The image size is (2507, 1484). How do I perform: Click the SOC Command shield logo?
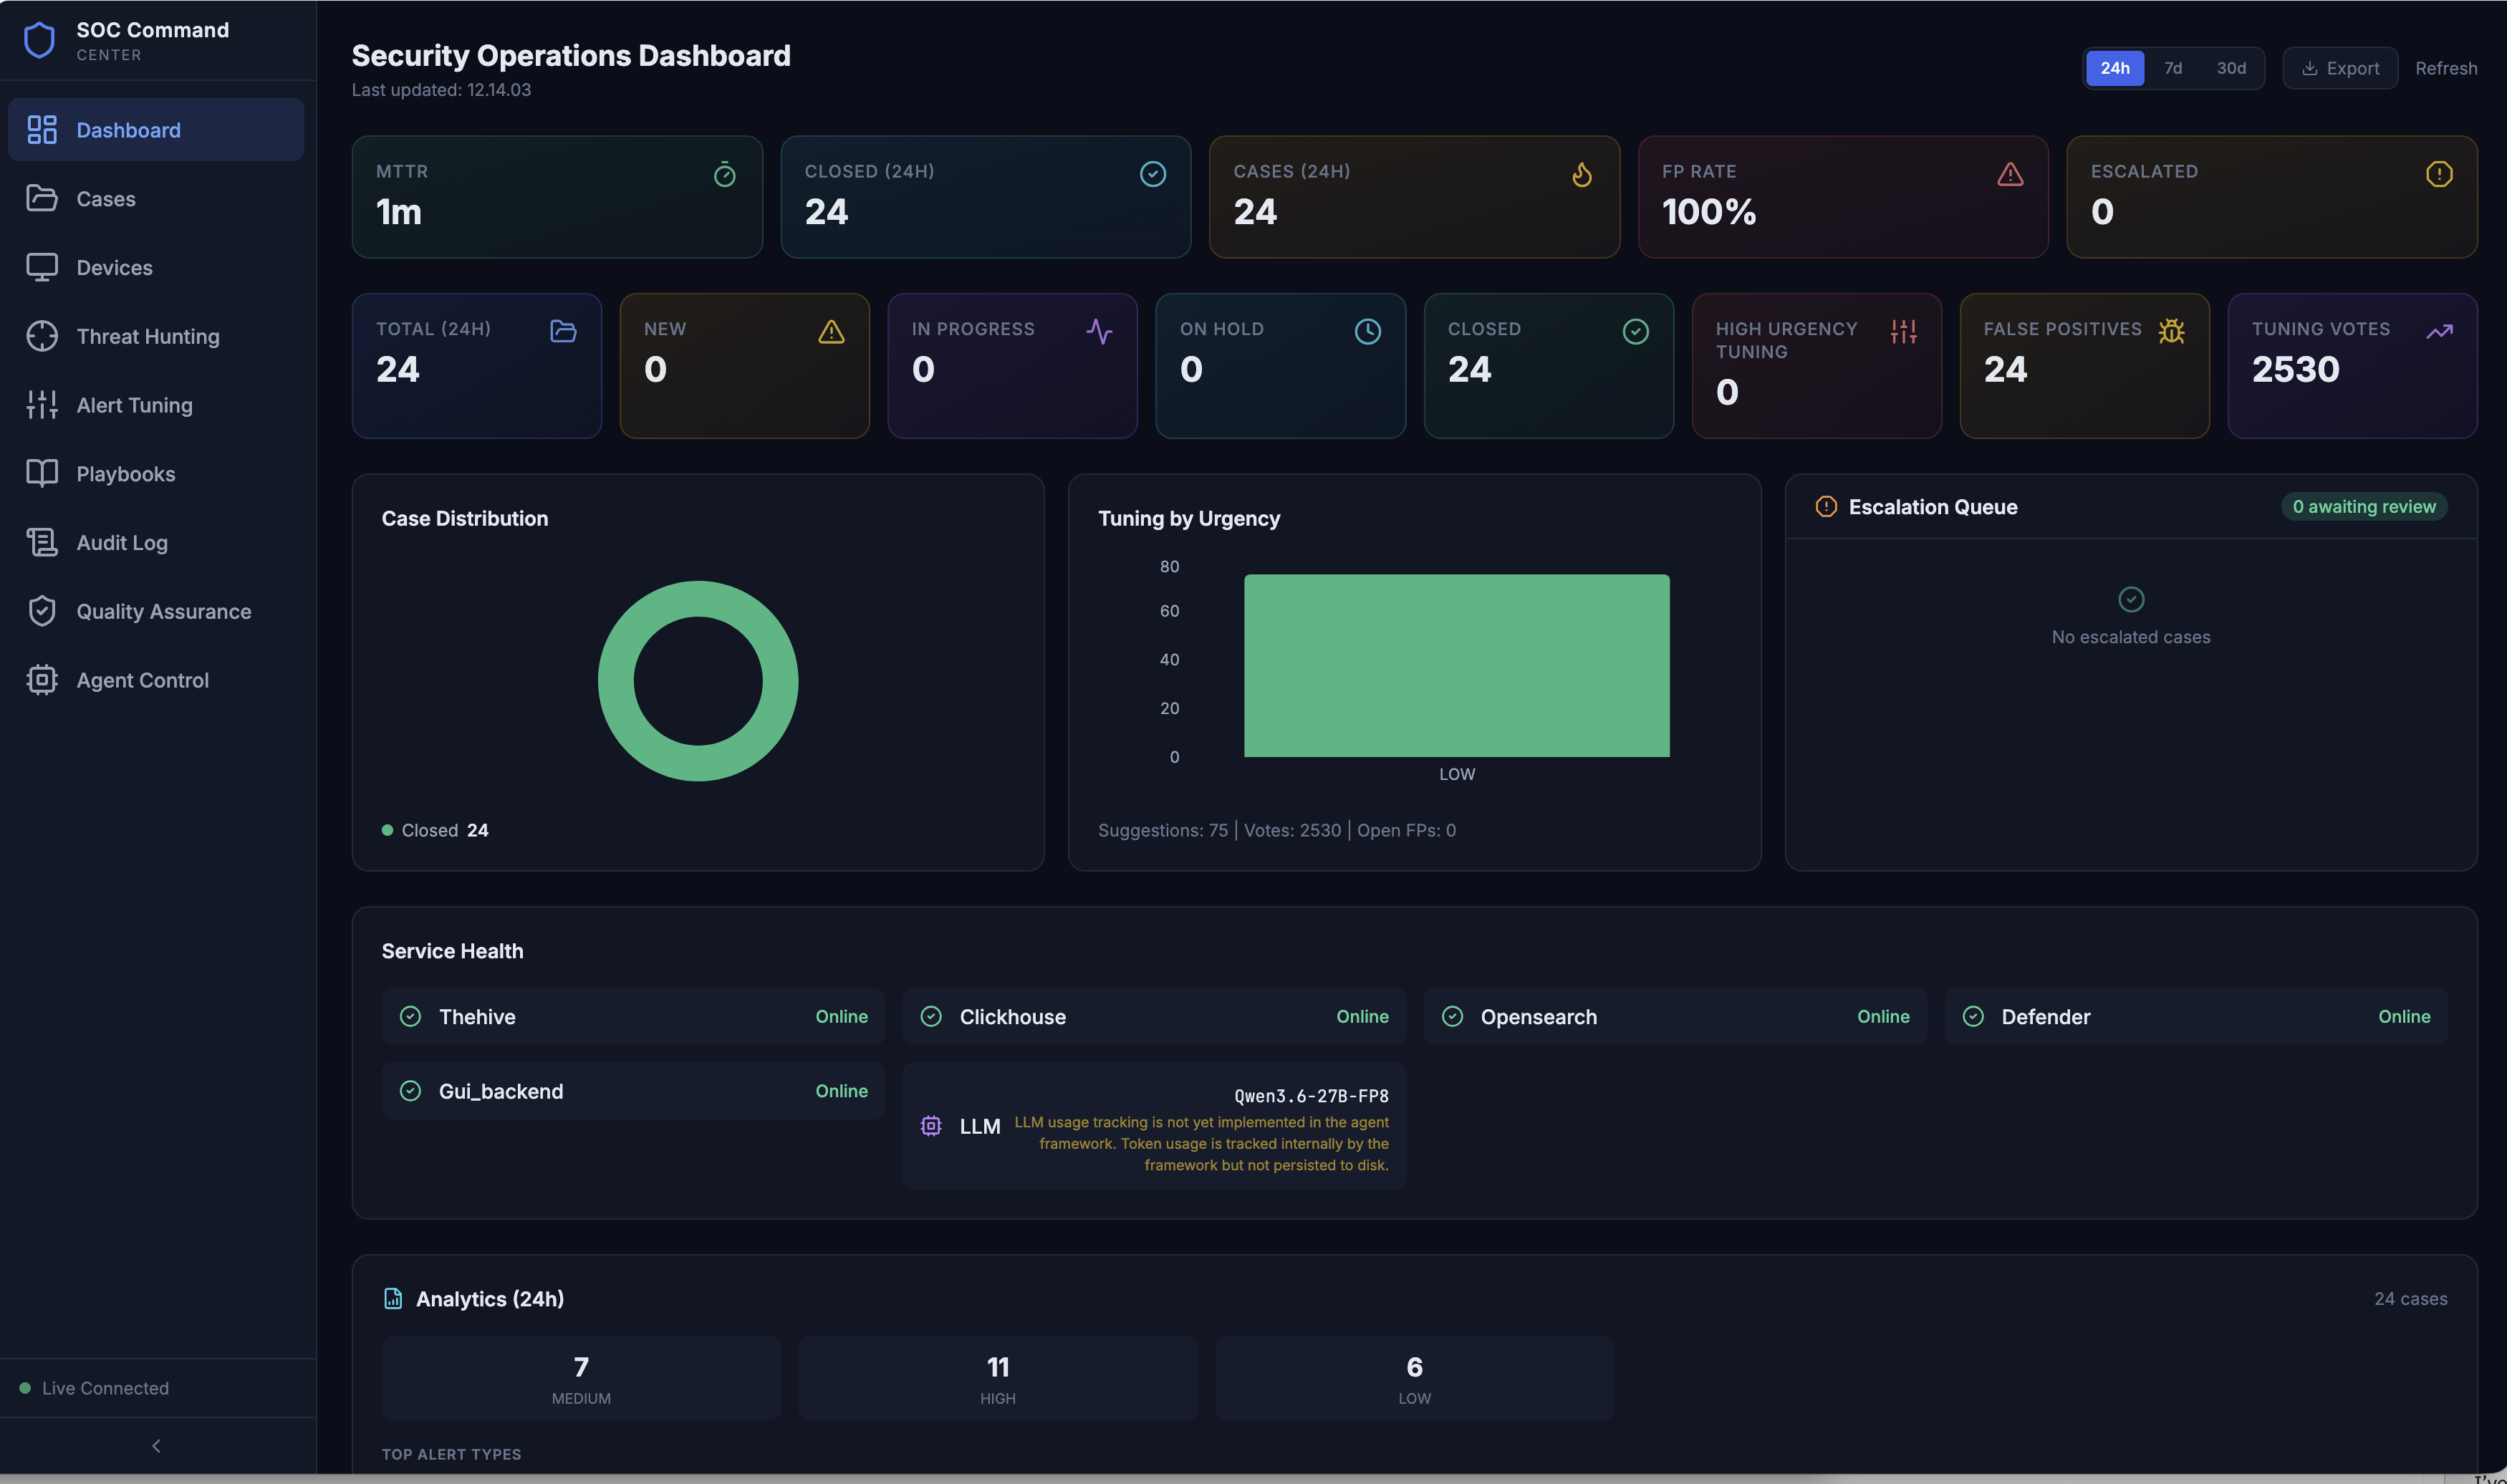[39, 41]
